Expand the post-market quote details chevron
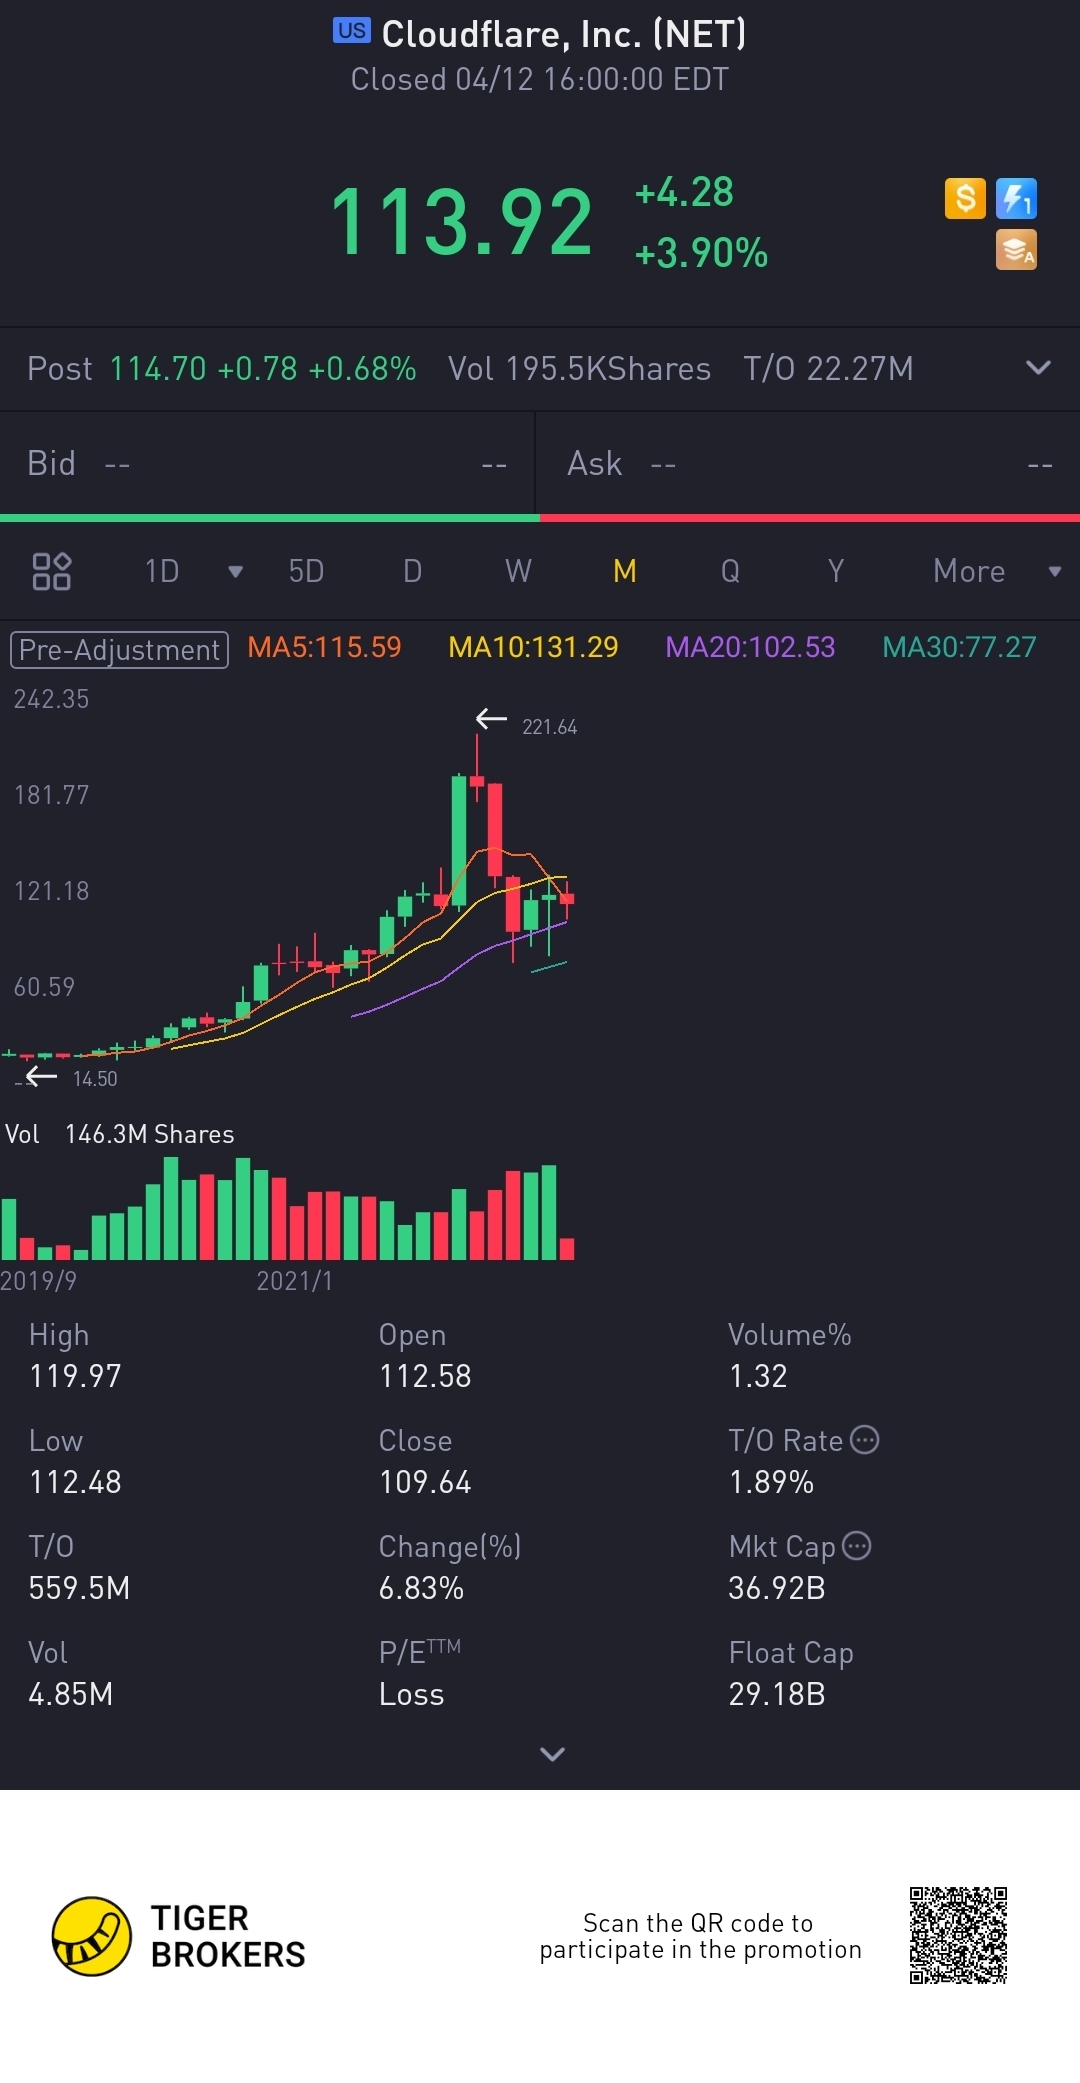Screen dimensions: 1080x2083 point(1038,368)
